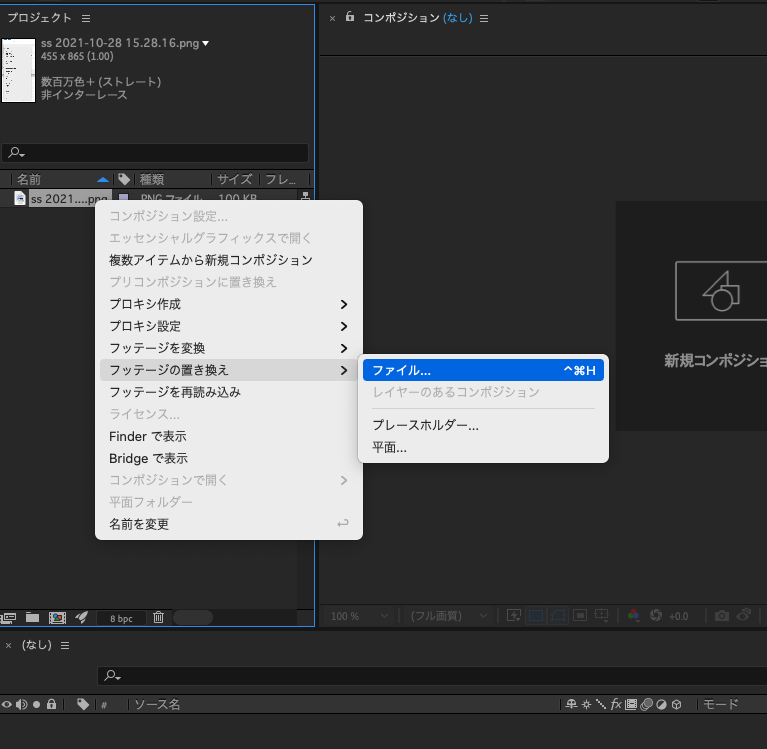
Task: Click the label color swatch of the PNG item
Action: [x=123, y=199]
